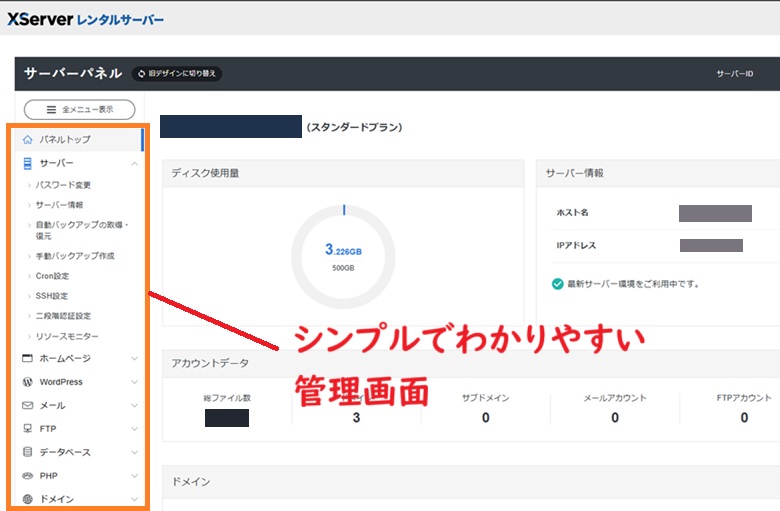Expand the ホームページ menu chevron
Image resolution: width=780 pixels, height=511 pixels.
click(x=134, y=358)
